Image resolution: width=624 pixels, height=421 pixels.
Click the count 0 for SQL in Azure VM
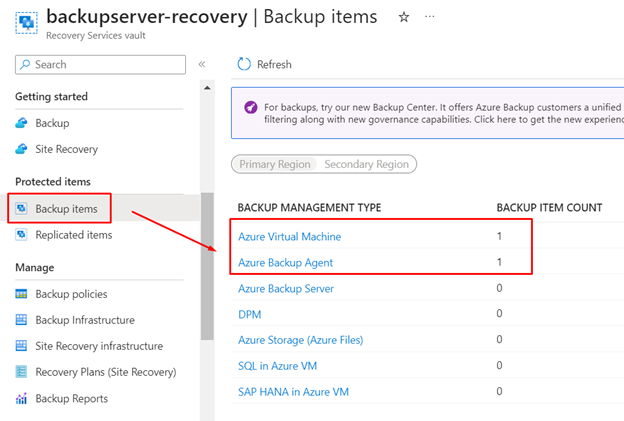click(x=499, y=365)
